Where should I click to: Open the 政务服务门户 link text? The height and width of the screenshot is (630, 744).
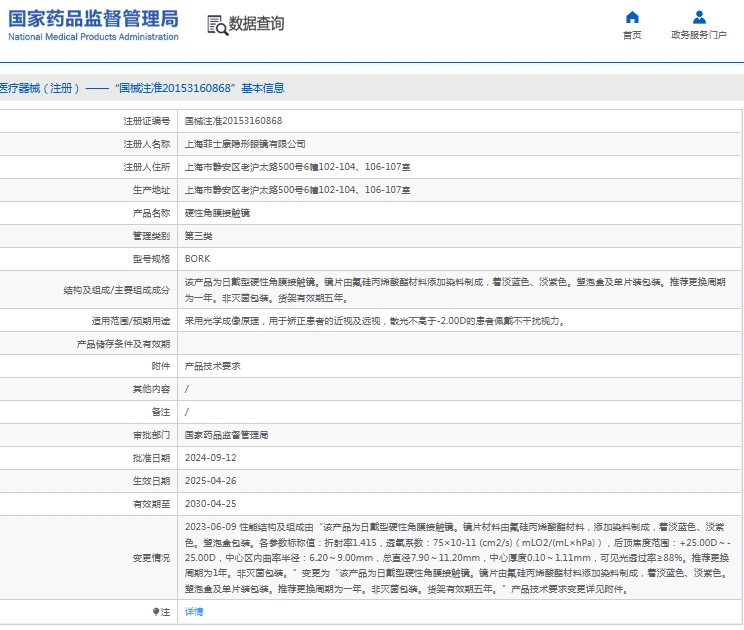click(699, 35)
